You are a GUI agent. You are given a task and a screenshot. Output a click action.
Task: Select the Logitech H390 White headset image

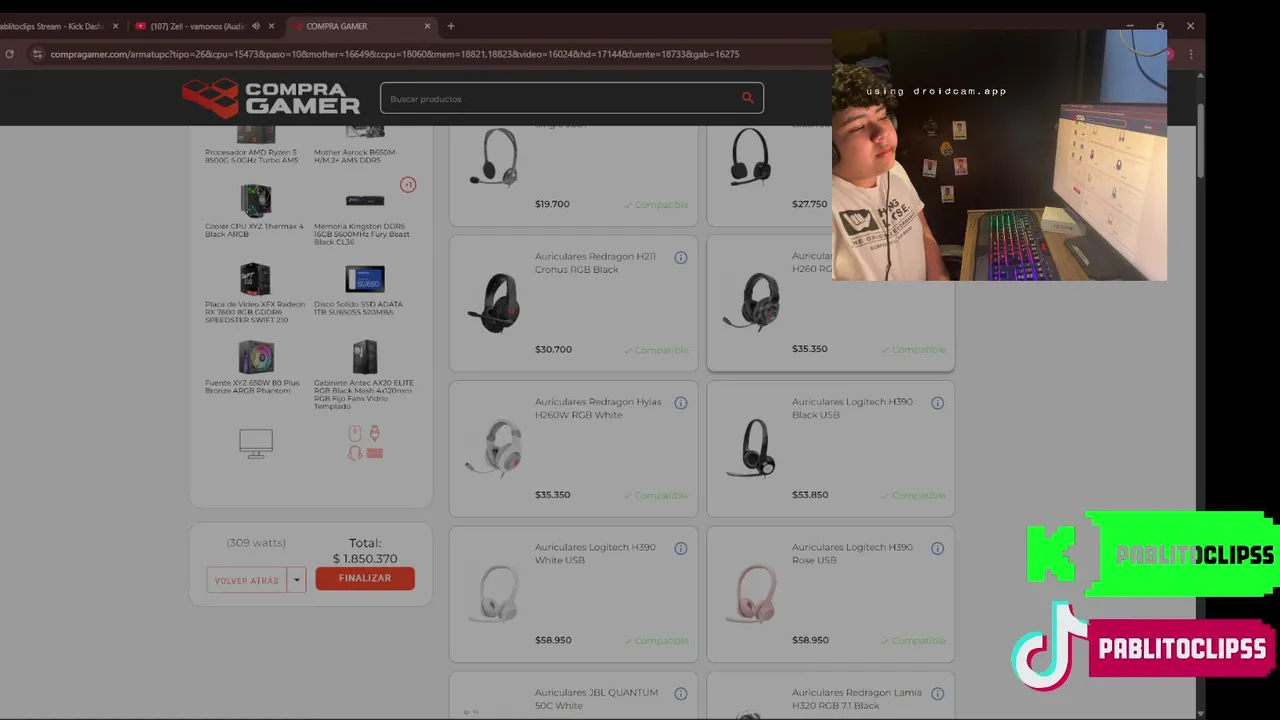tap(494, 592)
